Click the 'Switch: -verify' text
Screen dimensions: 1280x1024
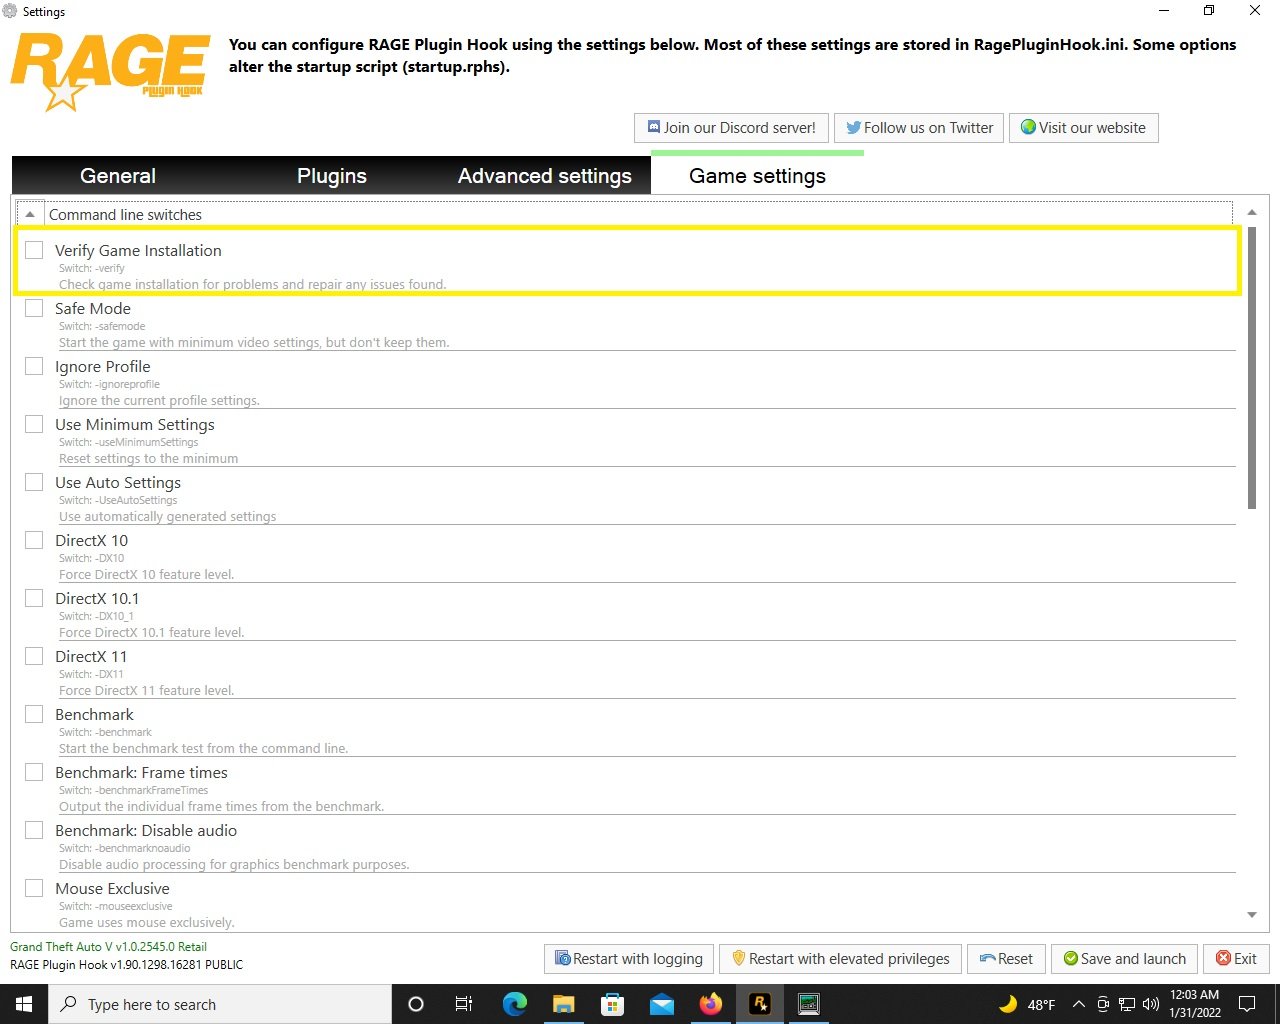point(92,268)
